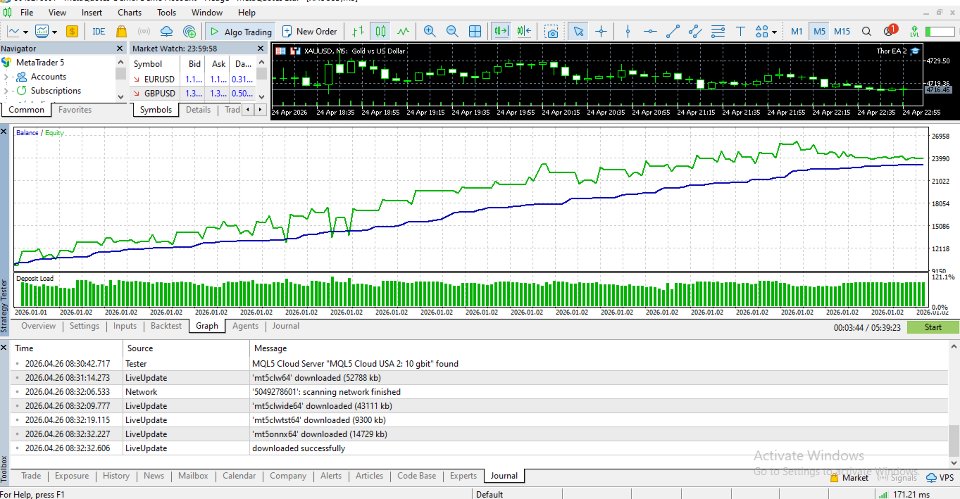
Task: Open the Signals broadcast icon
Action: pos(144,31)
